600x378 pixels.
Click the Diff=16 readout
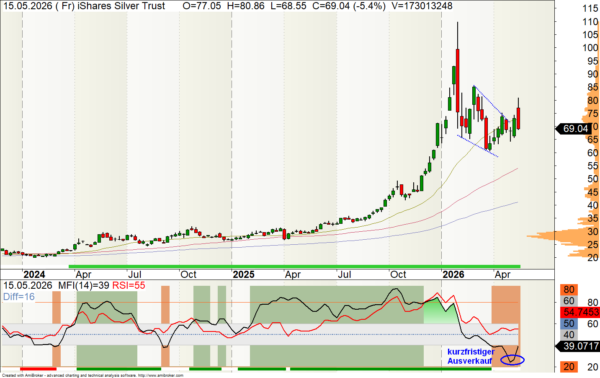(19, 297)
